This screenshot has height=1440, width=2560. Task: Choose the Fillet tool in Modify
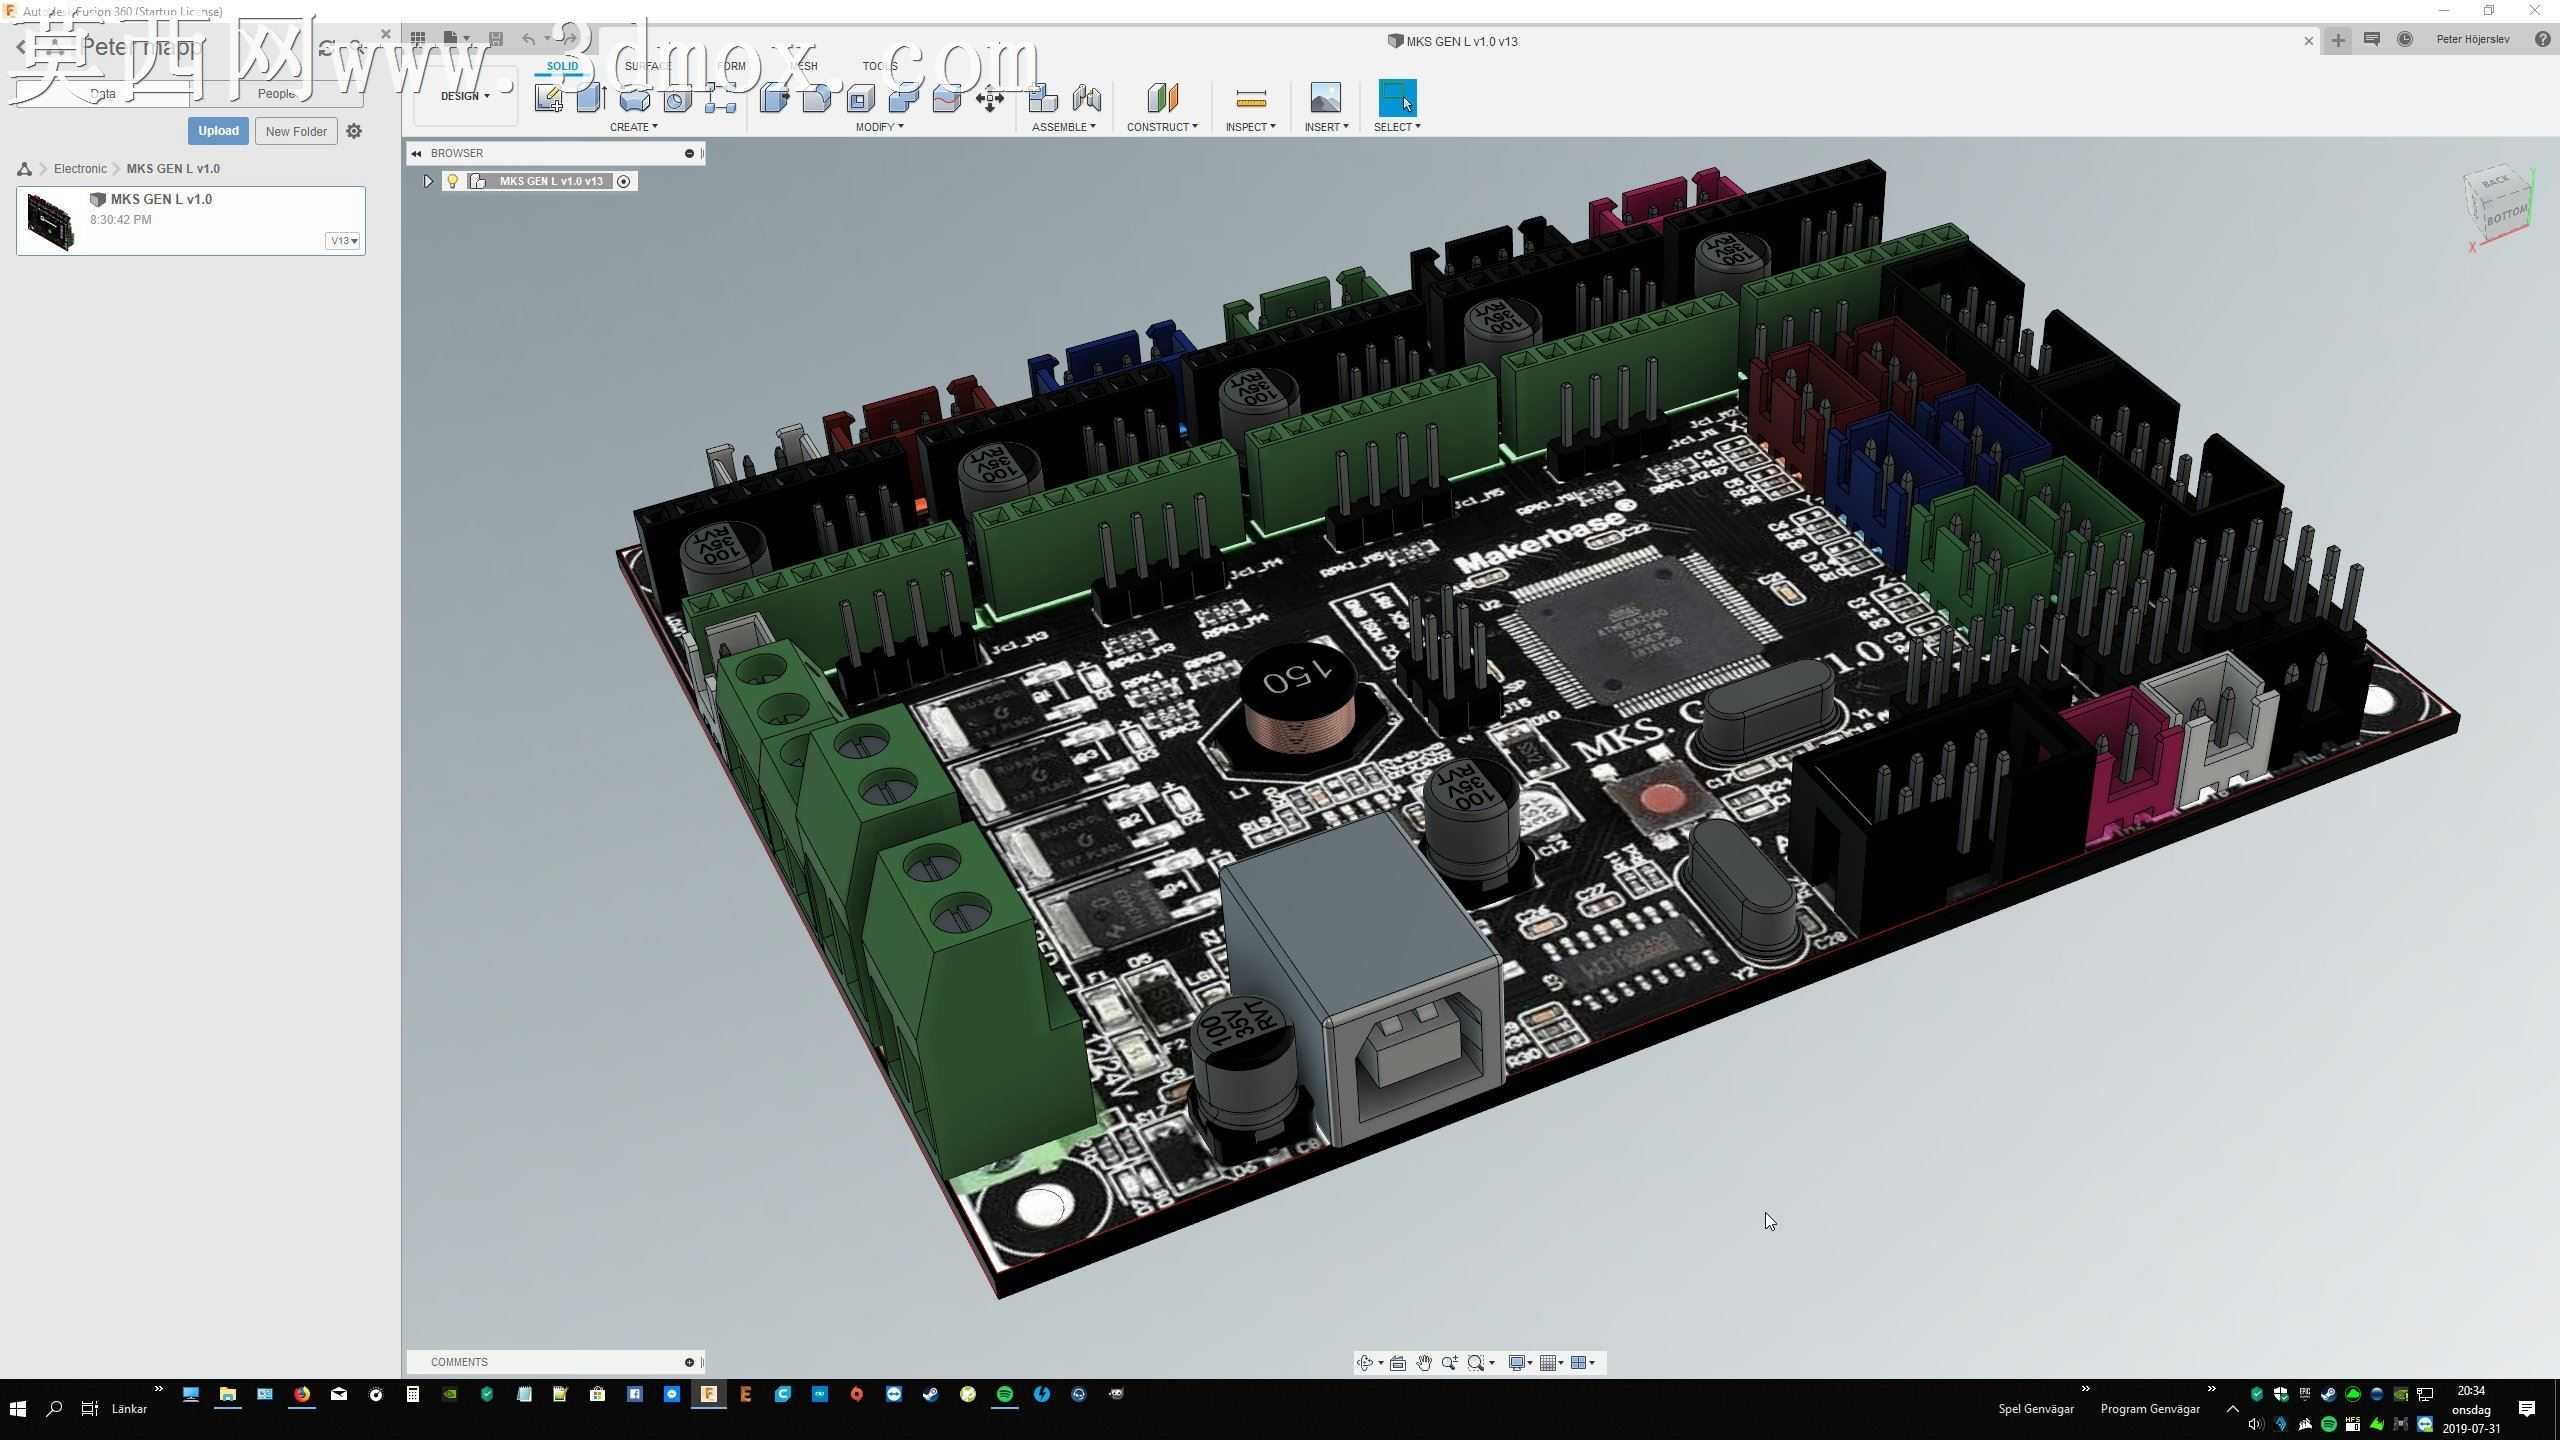coord(817,98)
